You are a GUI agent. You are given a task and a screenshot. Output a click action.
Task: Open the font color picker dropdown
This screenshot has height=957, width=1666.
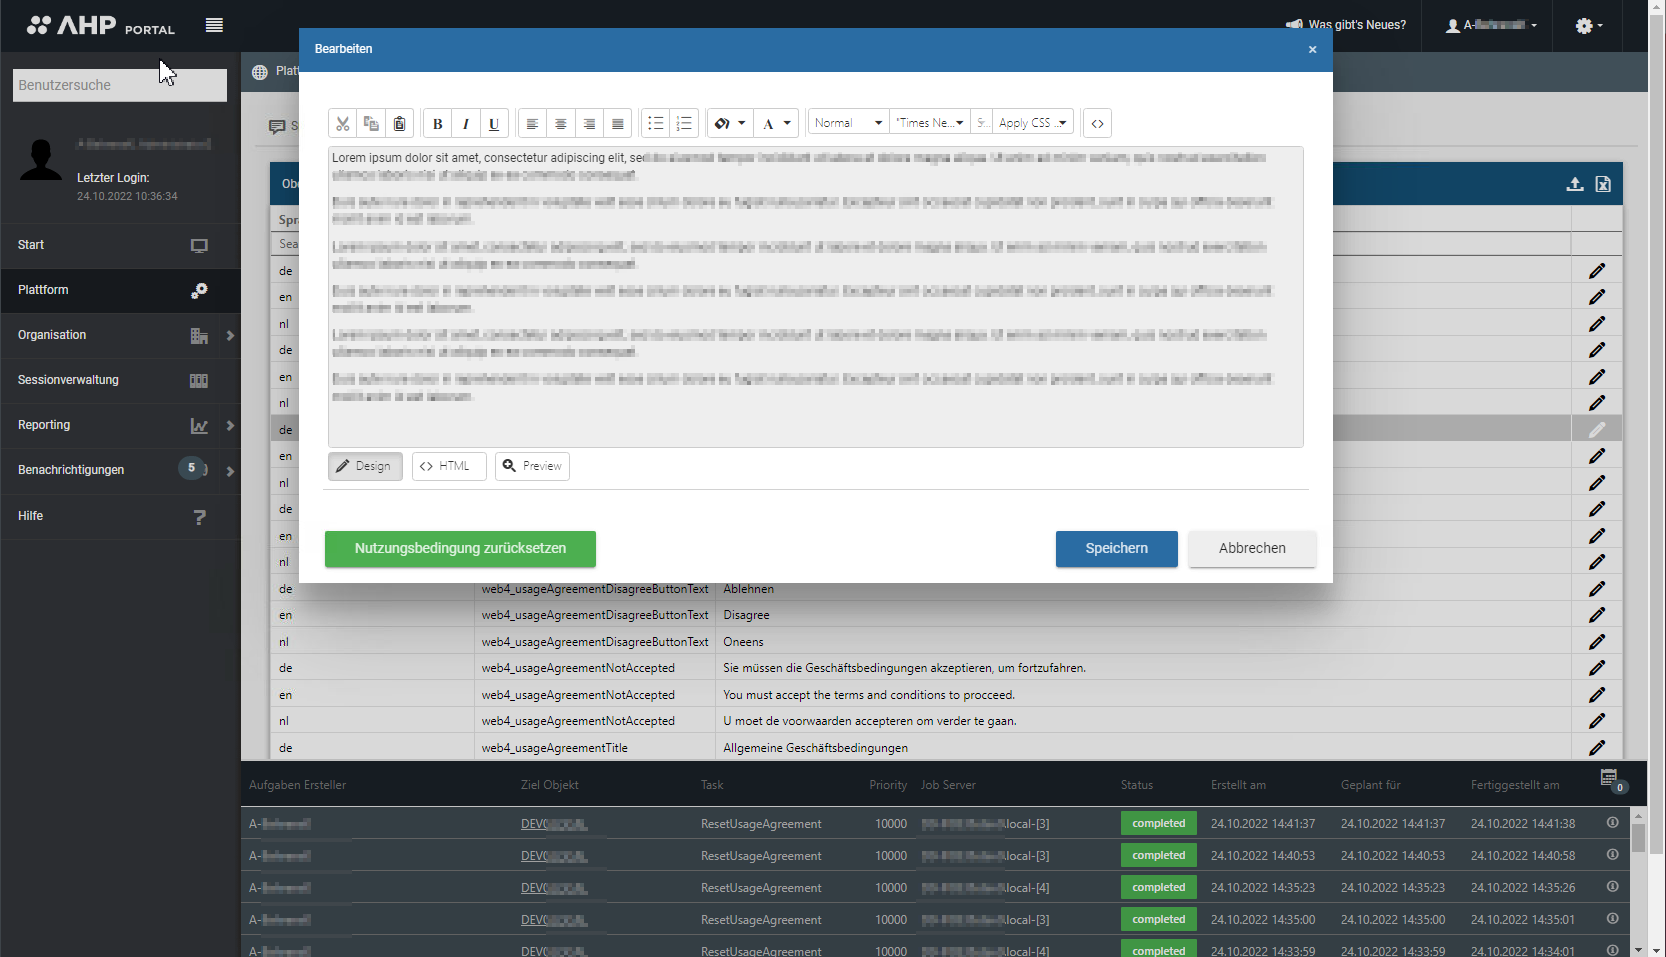point(776,123)
